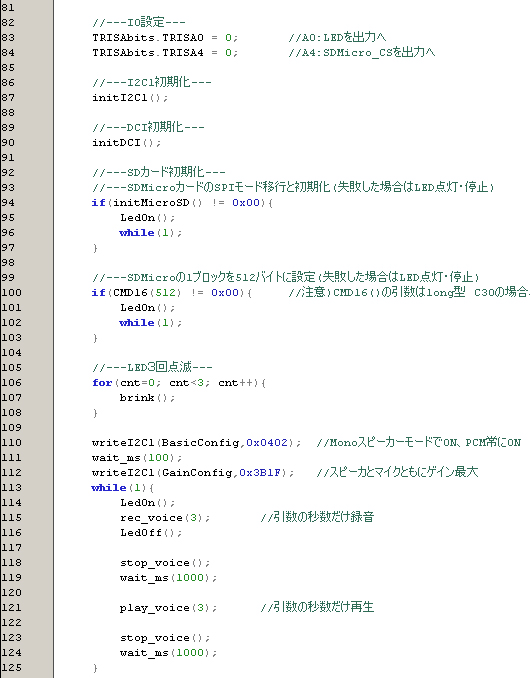Click the 注意)CMD16()の引数はlong型 comment
The image size is (530, 678).
(409, 292)
